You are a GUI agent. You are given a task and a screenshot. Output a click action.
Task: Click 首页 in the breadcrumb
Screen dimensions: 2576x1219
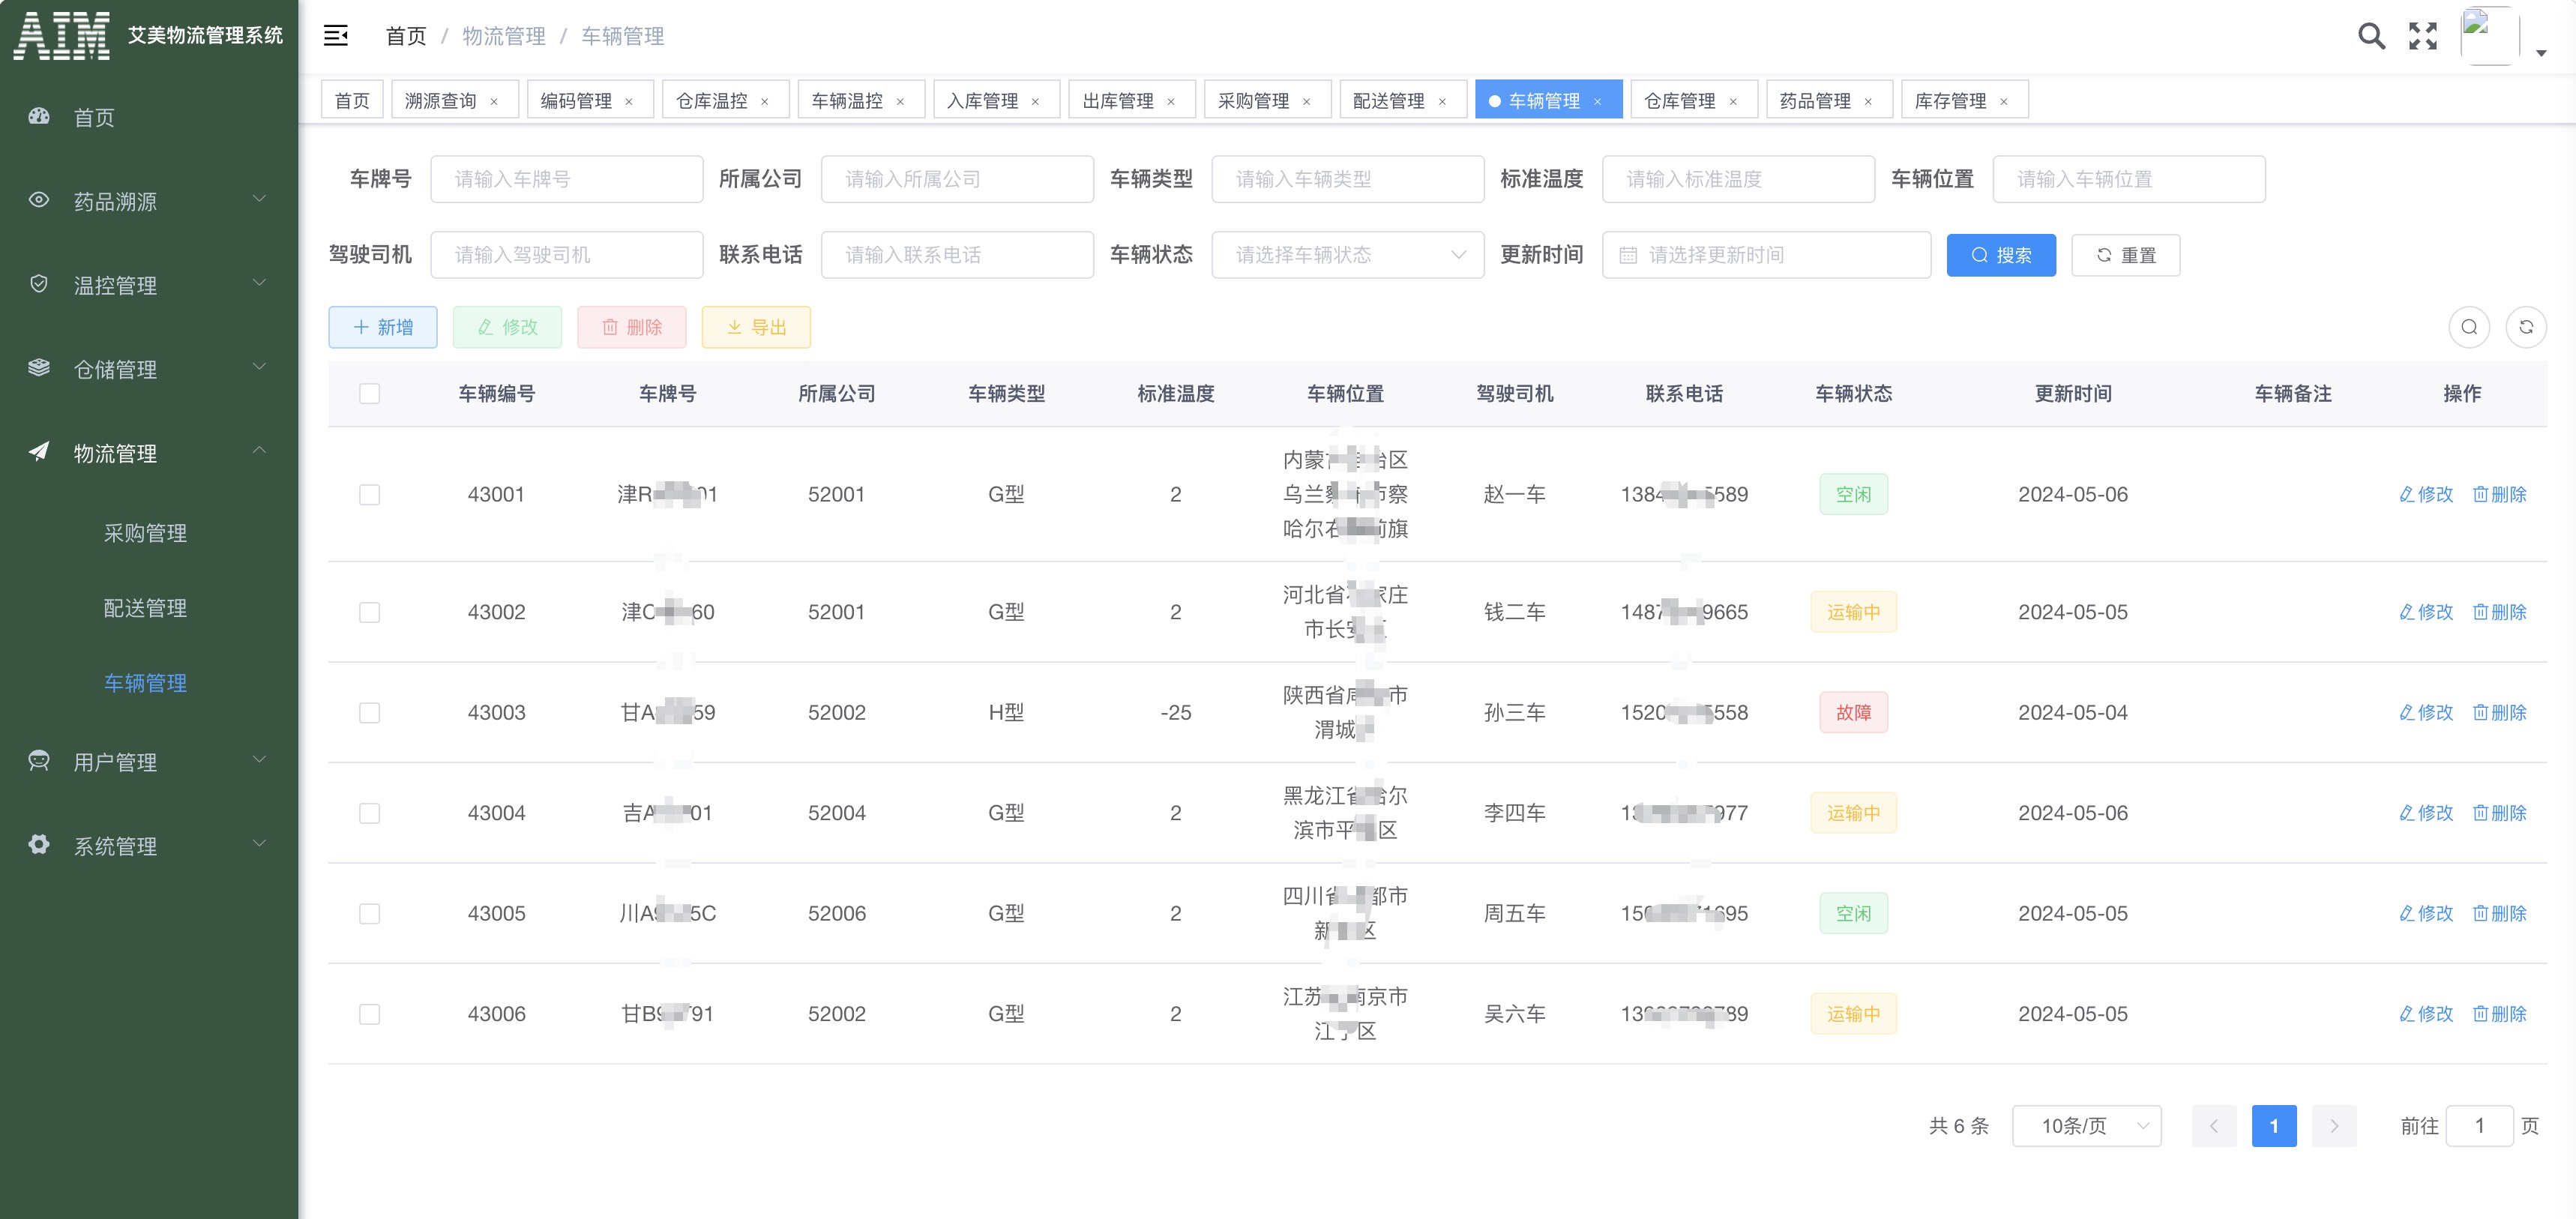pyautogui.click(x=406, y=36)
